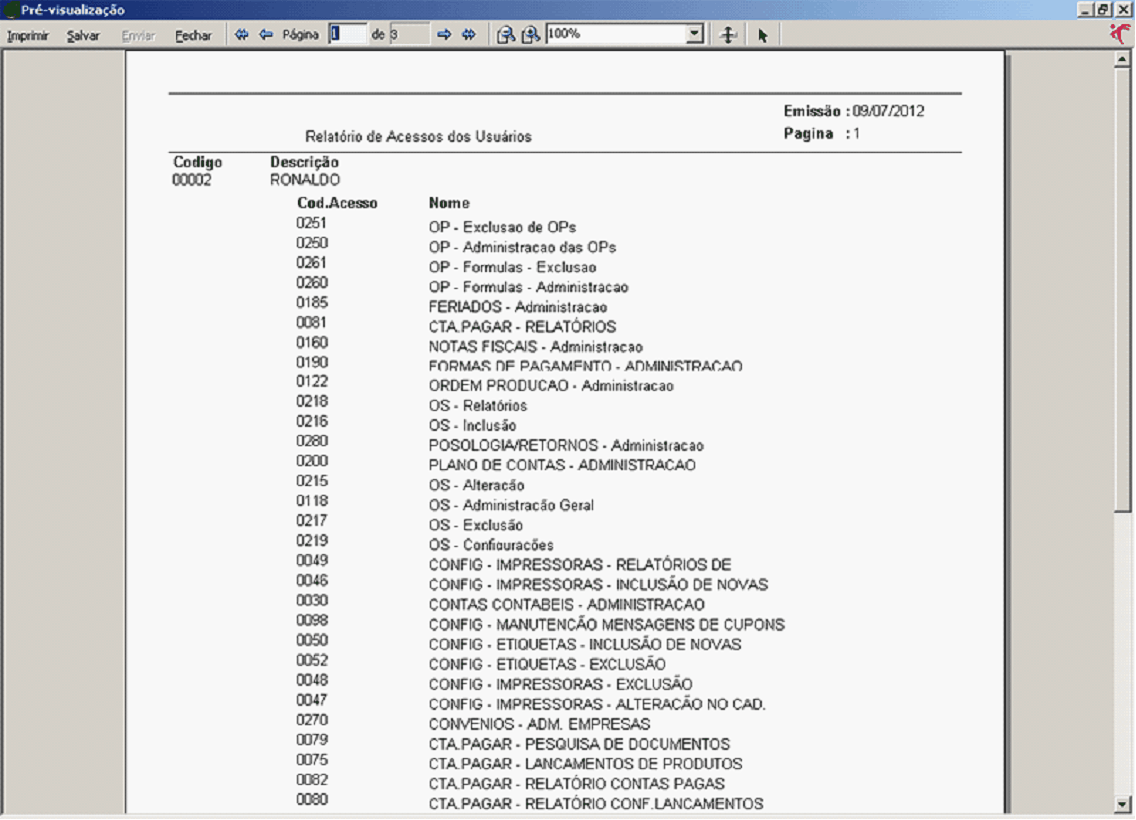This screenshot has width=1136, height=820.
Task: Open the 100% zoom dropdown
Action: coord(696,34)
